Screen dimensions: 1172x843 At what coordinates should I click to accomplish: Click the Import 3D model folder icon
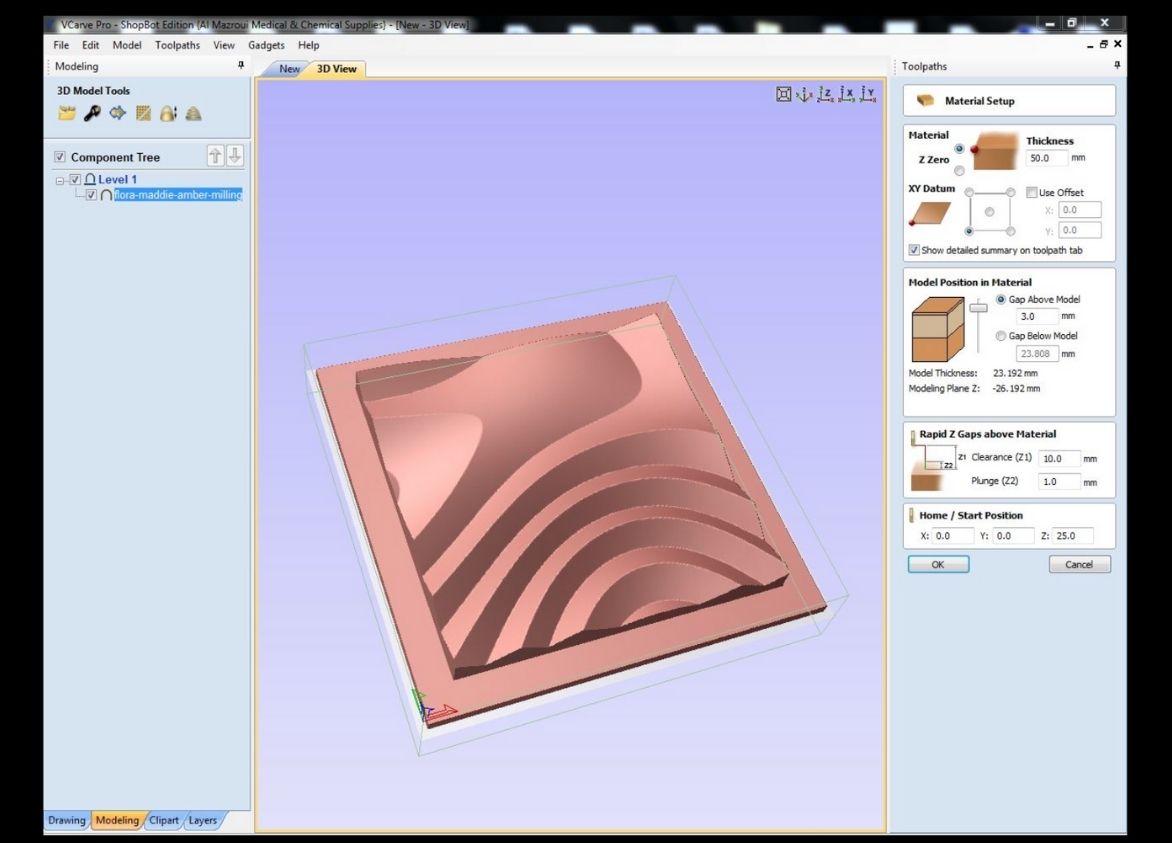tap(65, 114)
